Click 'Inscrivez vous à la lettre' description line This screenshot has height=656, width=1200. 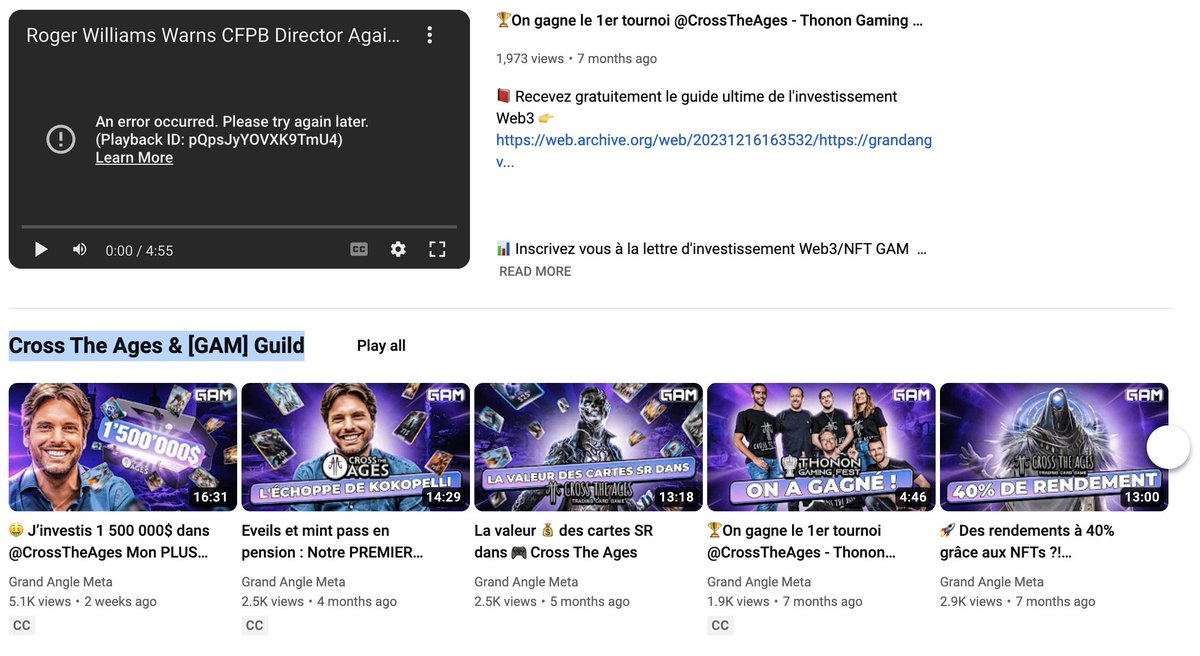point(711,248)
